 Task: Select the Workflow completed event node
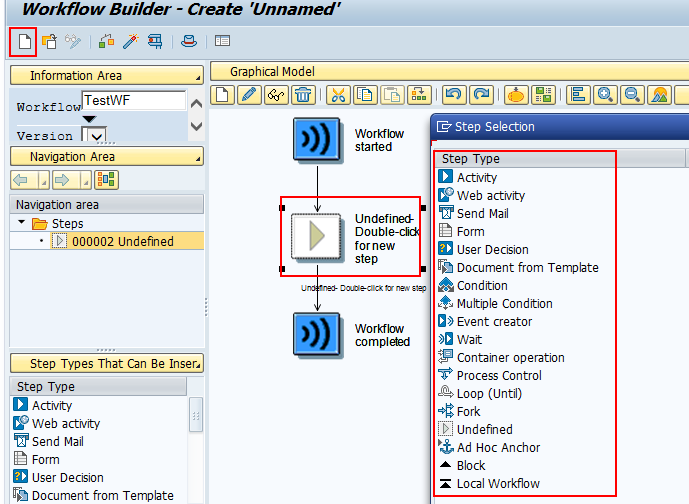316,335
